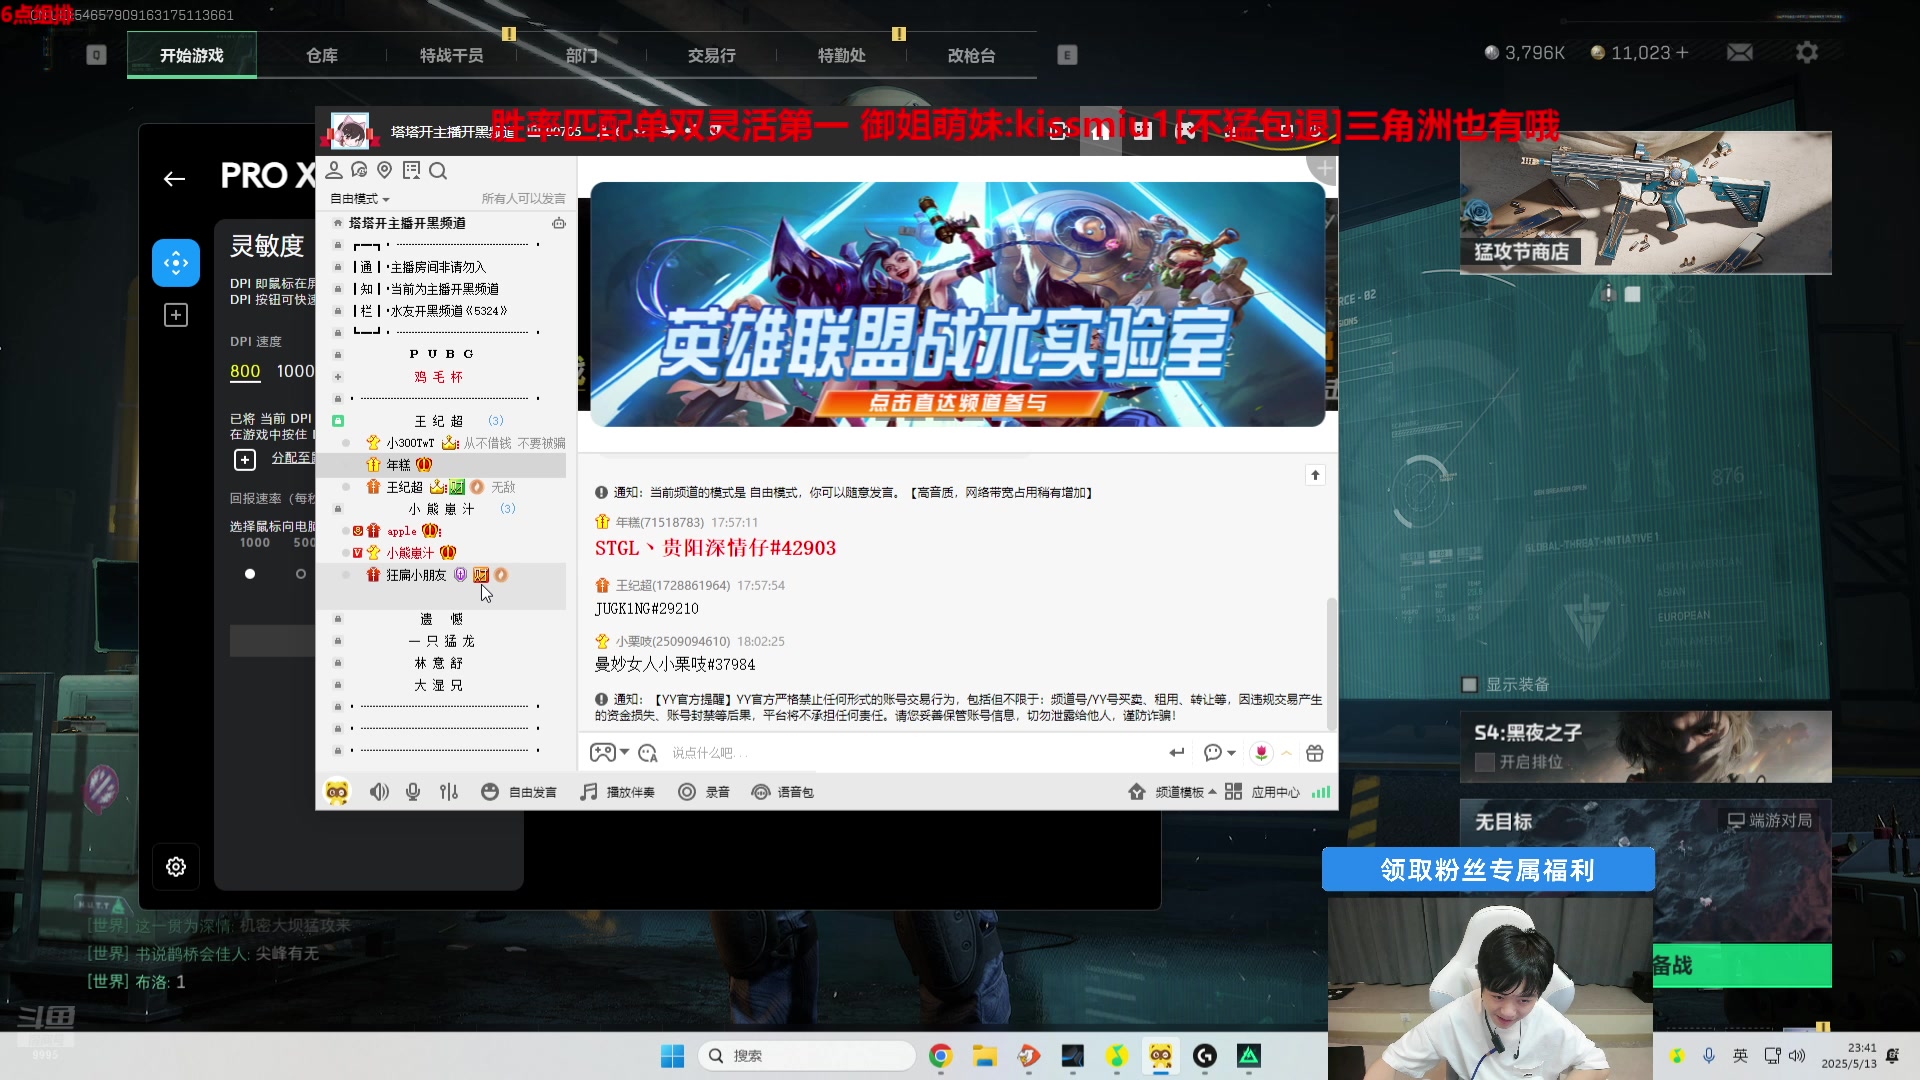Click the robot icon beside channel name

click(x=559, y=223)
